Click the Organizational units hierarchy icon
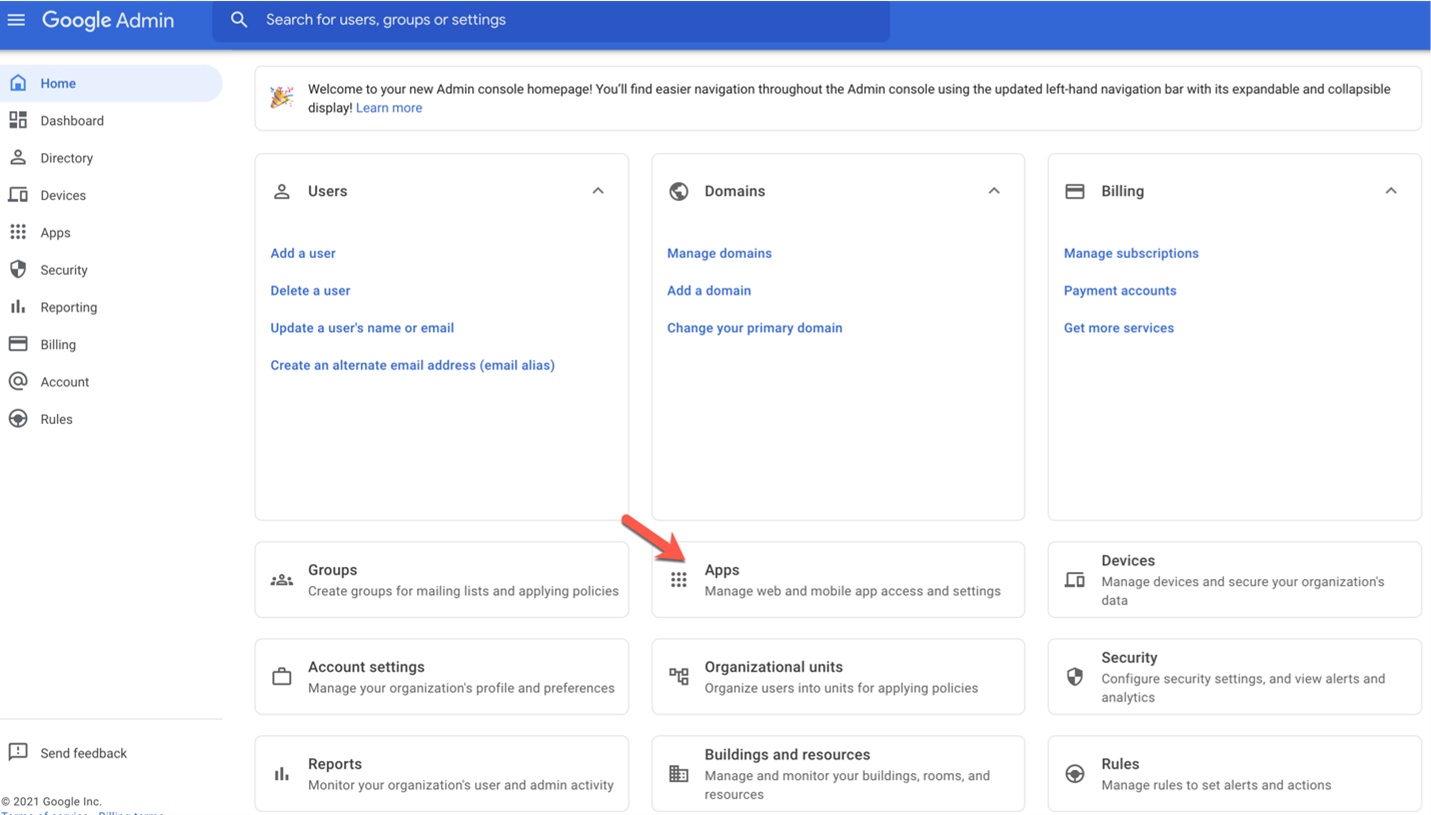Image resolution: width=1431 pixels, height=815 pixels. coord(679,677)
